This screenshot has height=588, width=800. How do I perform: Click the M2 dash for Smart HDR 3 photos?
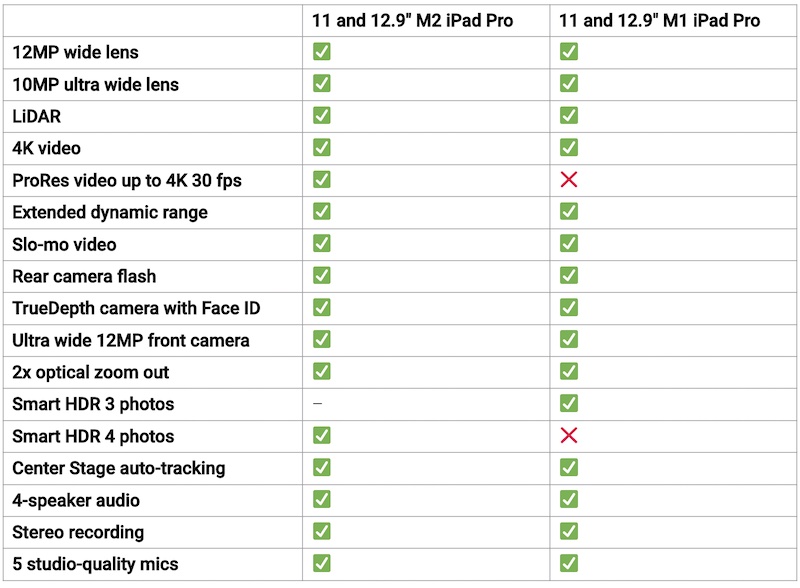tap(317, 404)
